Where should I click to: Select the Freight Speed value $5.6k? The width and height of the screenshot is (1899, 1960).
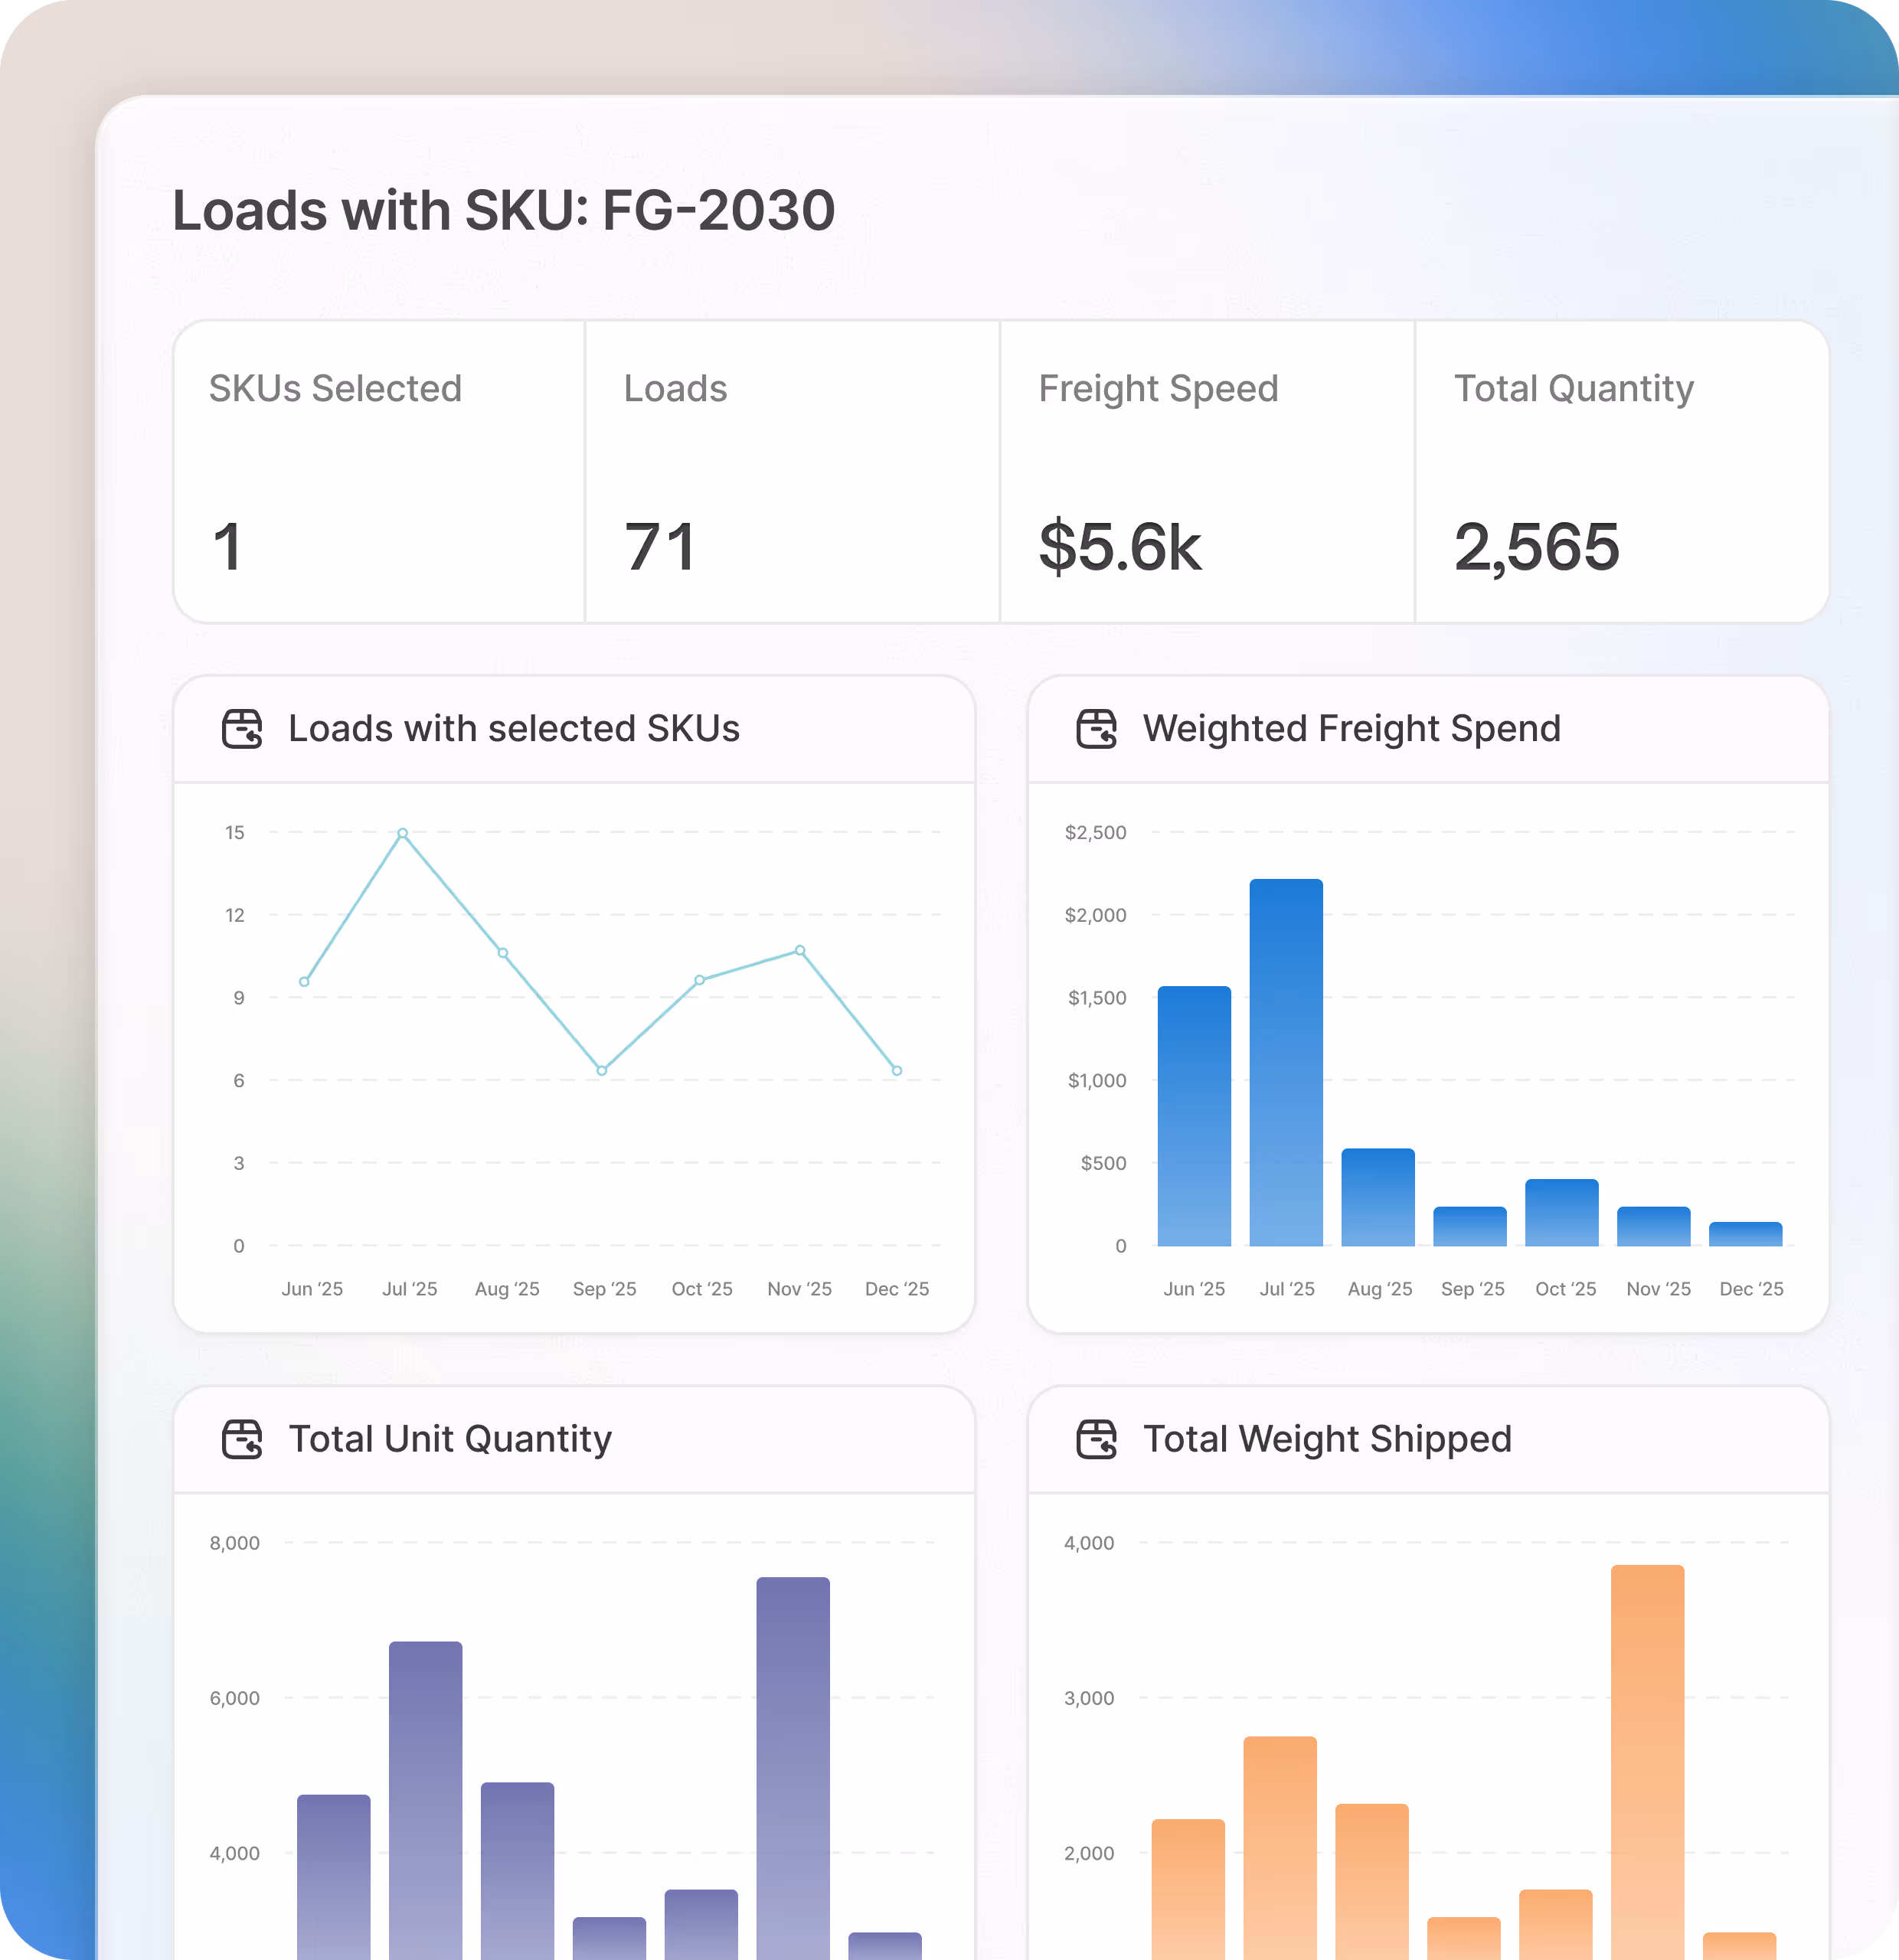[1120, 546]
